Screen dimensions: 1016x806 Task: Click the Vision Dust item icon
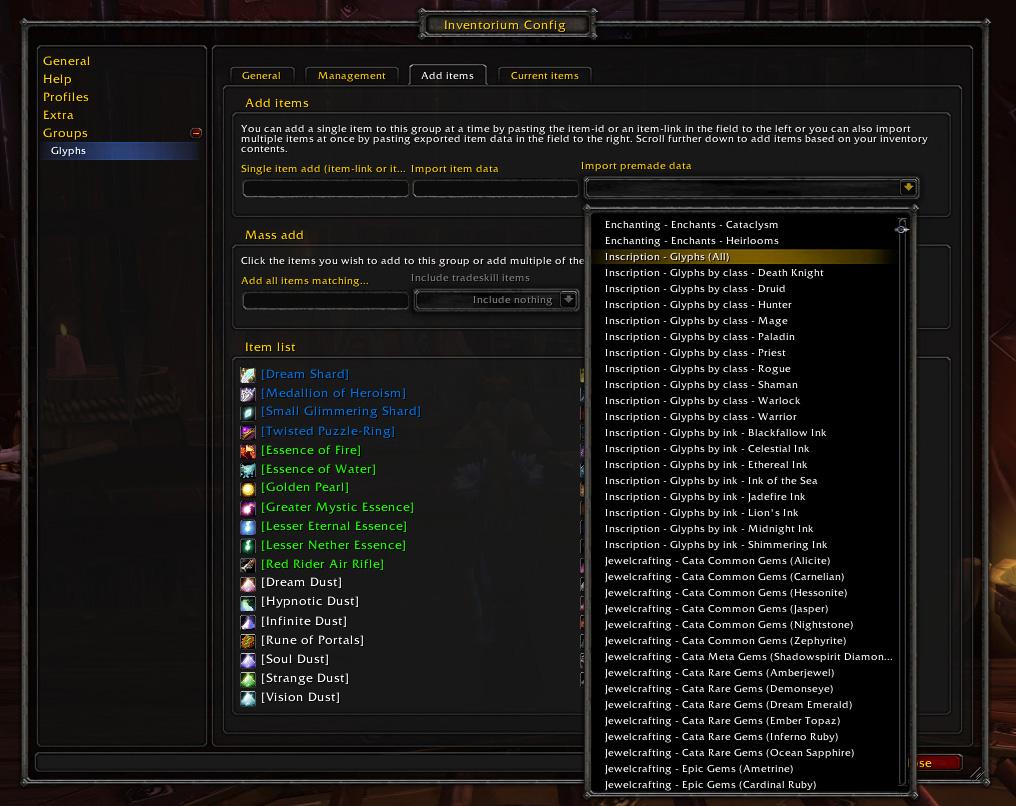[x=248, y=698]
